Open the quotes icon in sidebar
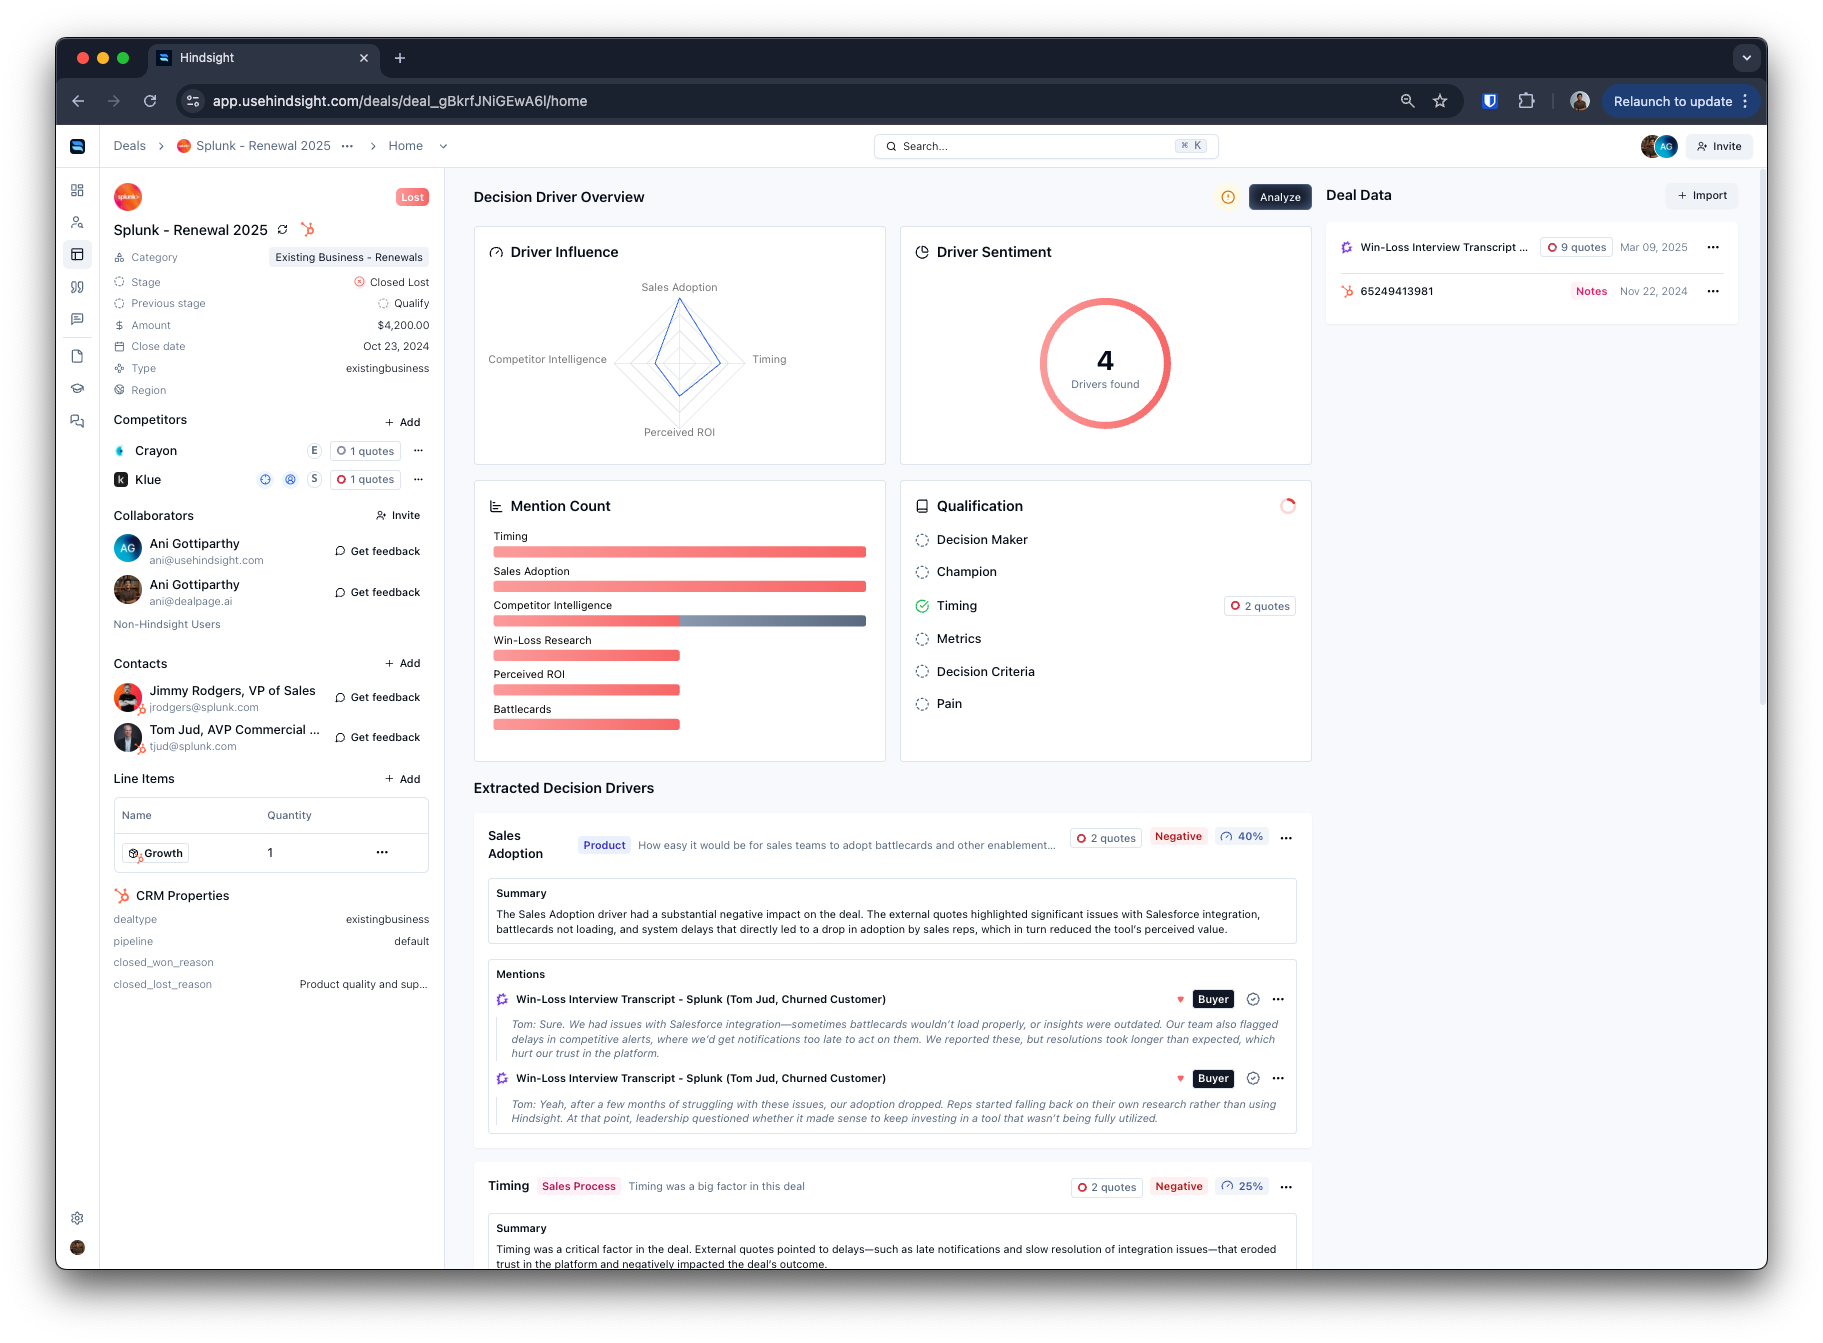 (77, 287)
